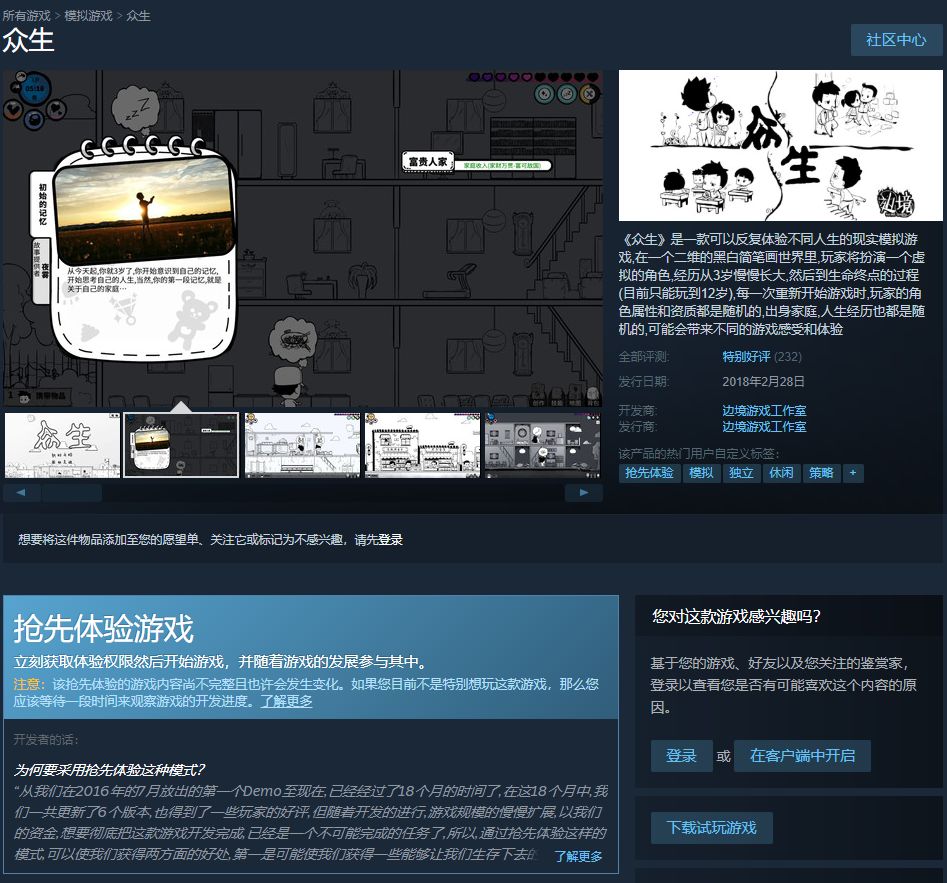Click the left arrow of thumbnail strip
Screen dimensions: 947x883
click(22, 493)
